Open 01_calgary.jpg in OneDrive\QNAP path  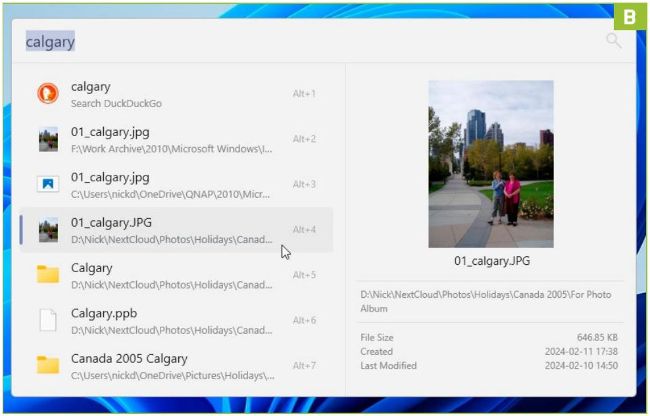(176, 185)
